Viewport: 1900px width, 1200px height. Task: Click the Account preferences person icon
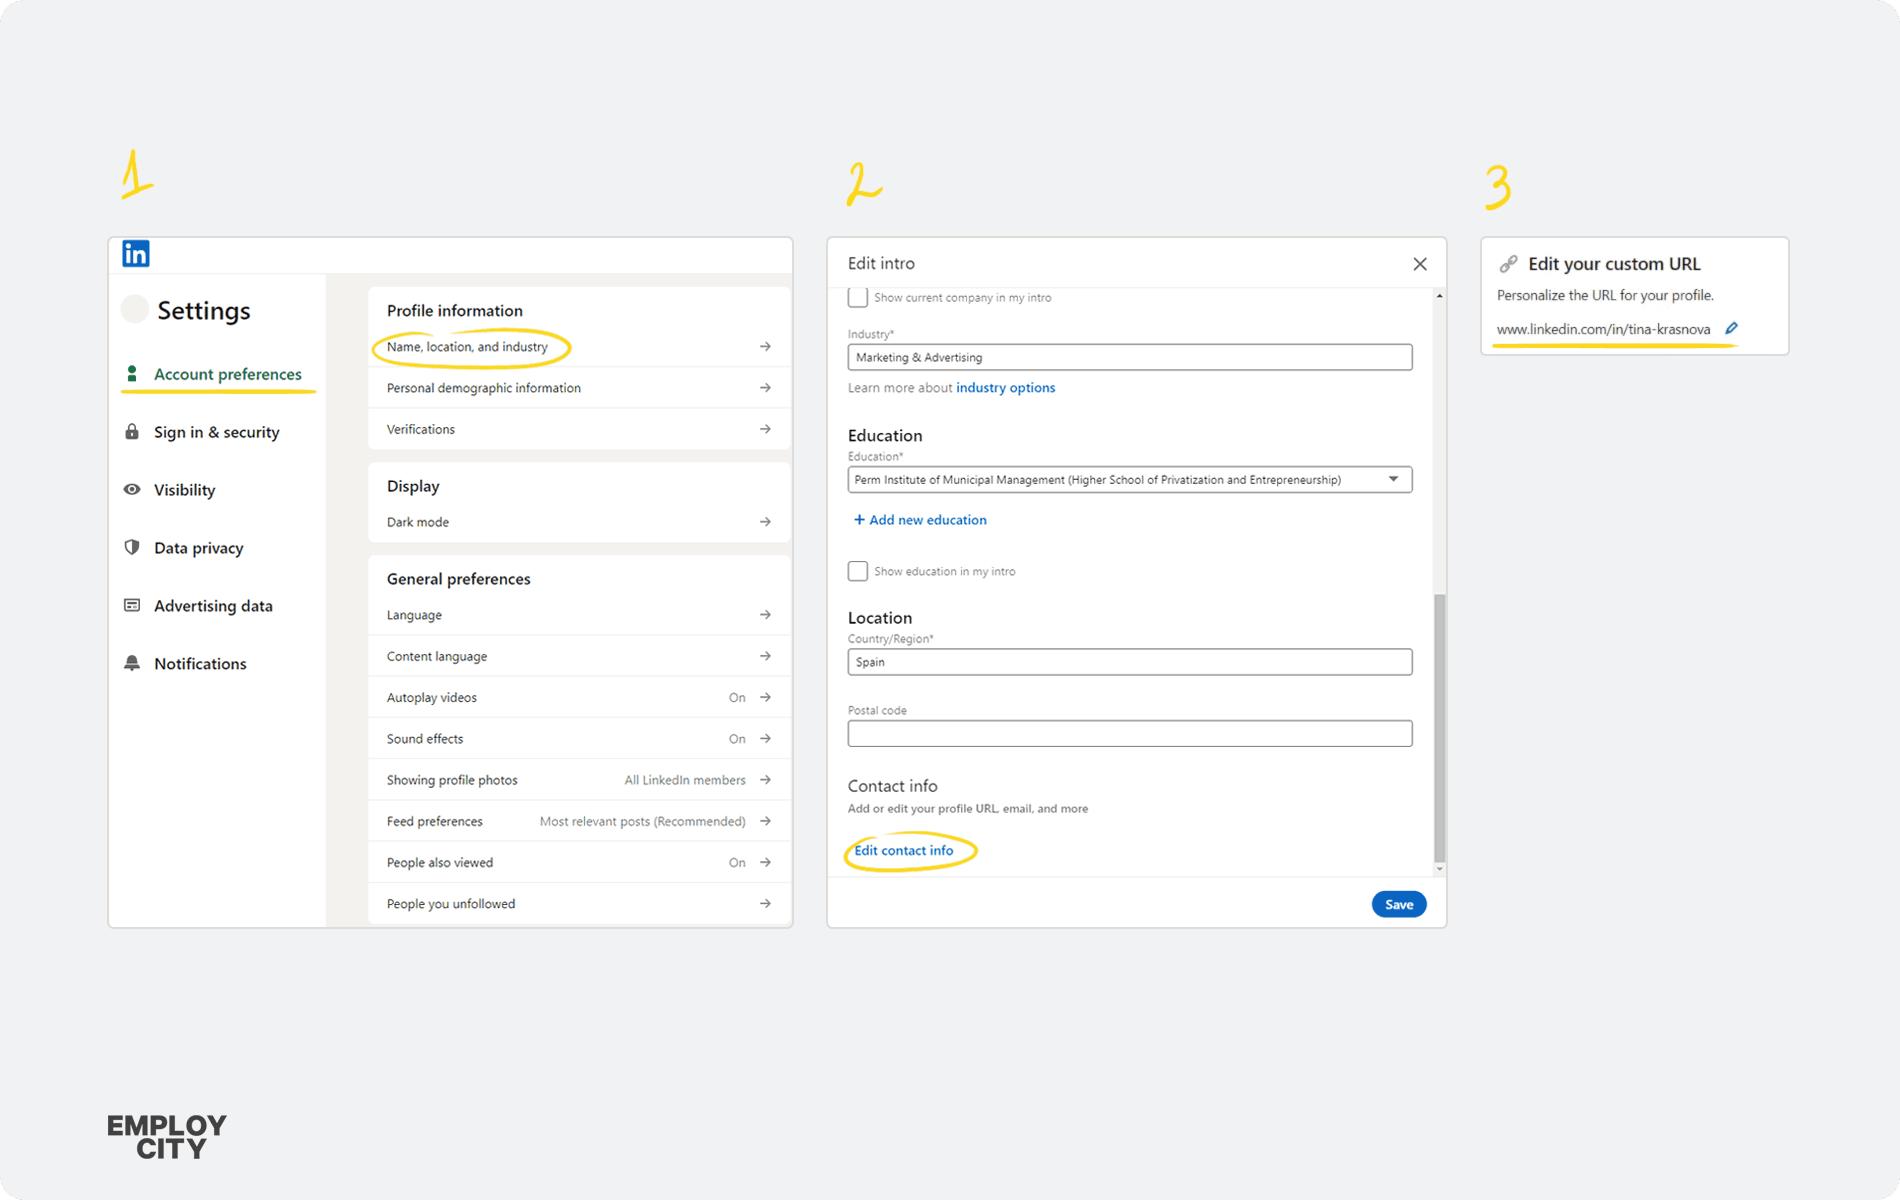point(132,374)
